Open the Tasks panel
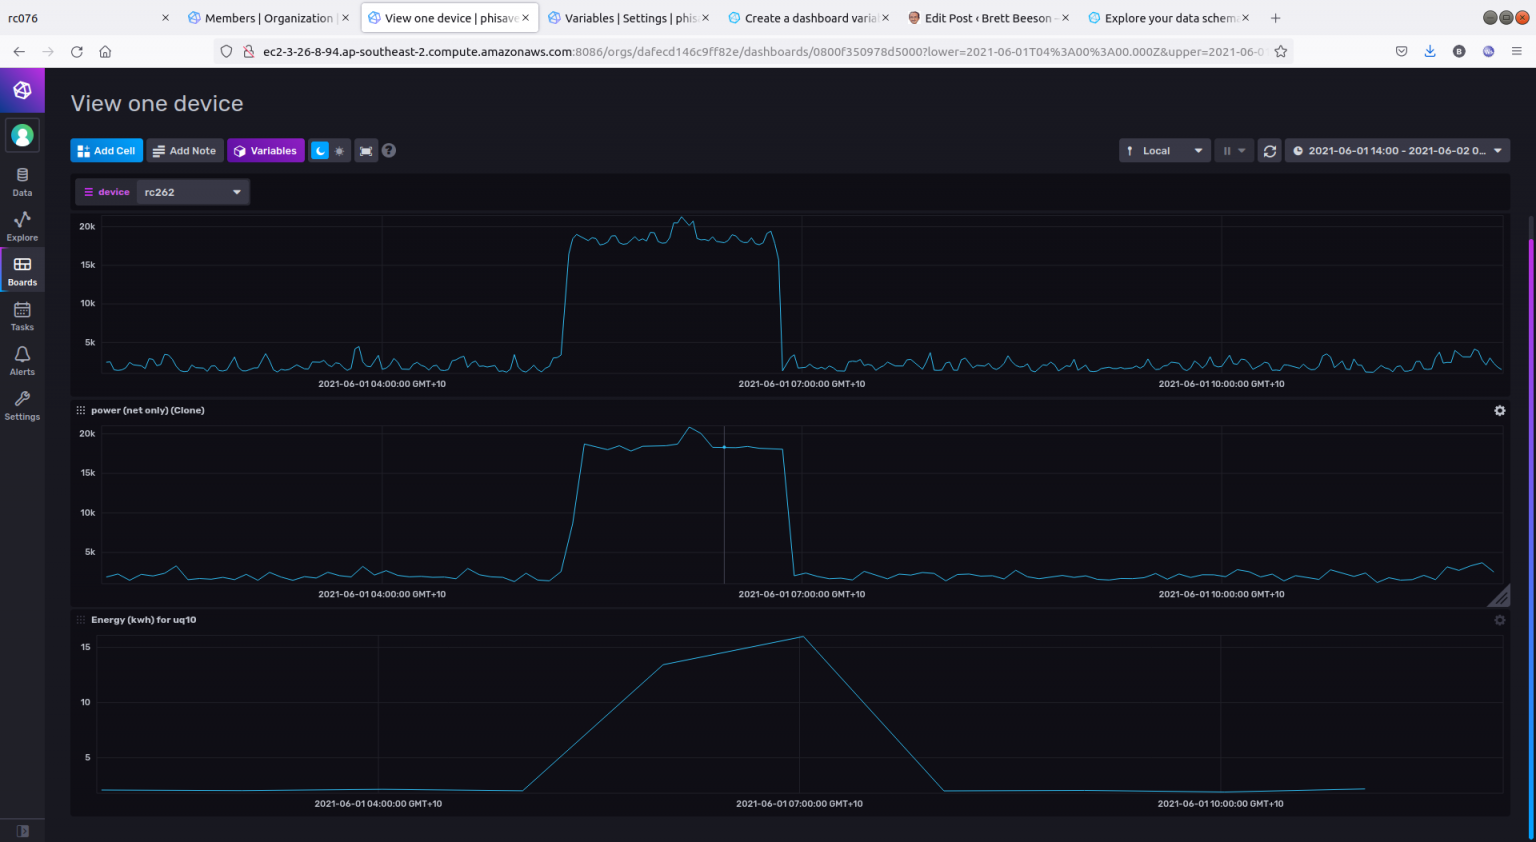1536x842 pixels. tap(22, 314)
